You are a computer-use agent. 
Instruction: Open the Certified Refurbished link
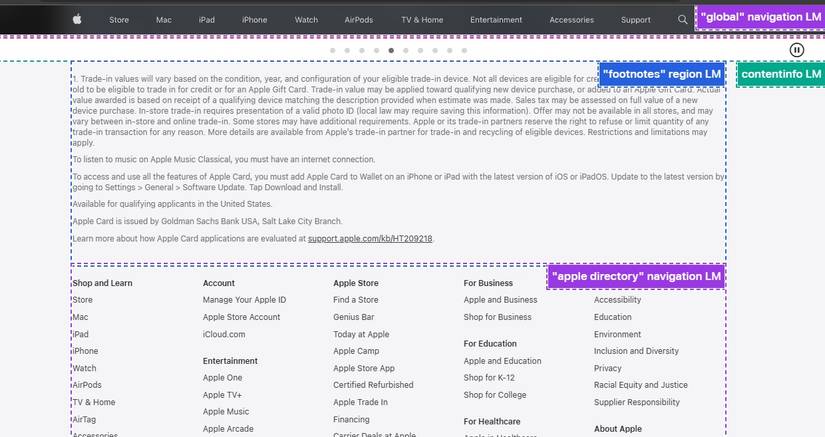pyautogui.click(x=373, y=385)
